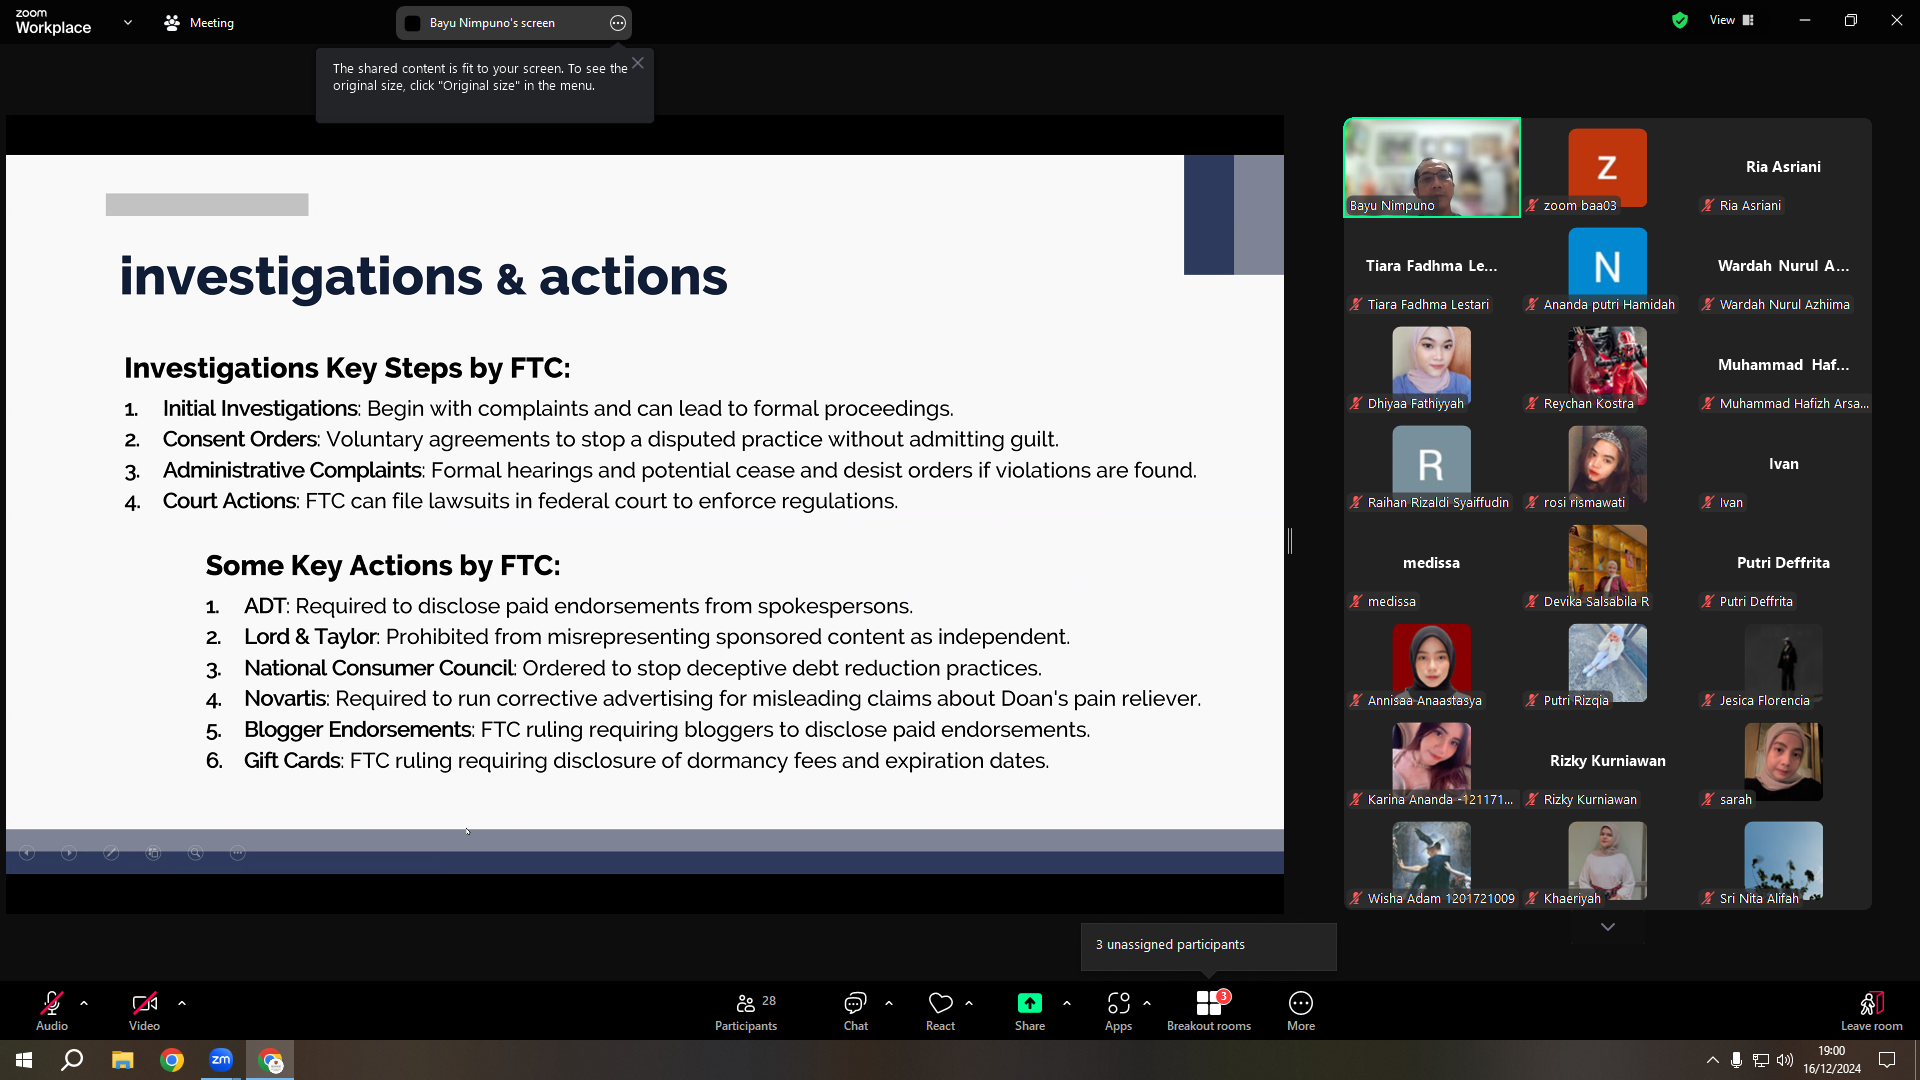Go to next slide using slideshow control
1920x1080 pixels.
coord(69,853)
